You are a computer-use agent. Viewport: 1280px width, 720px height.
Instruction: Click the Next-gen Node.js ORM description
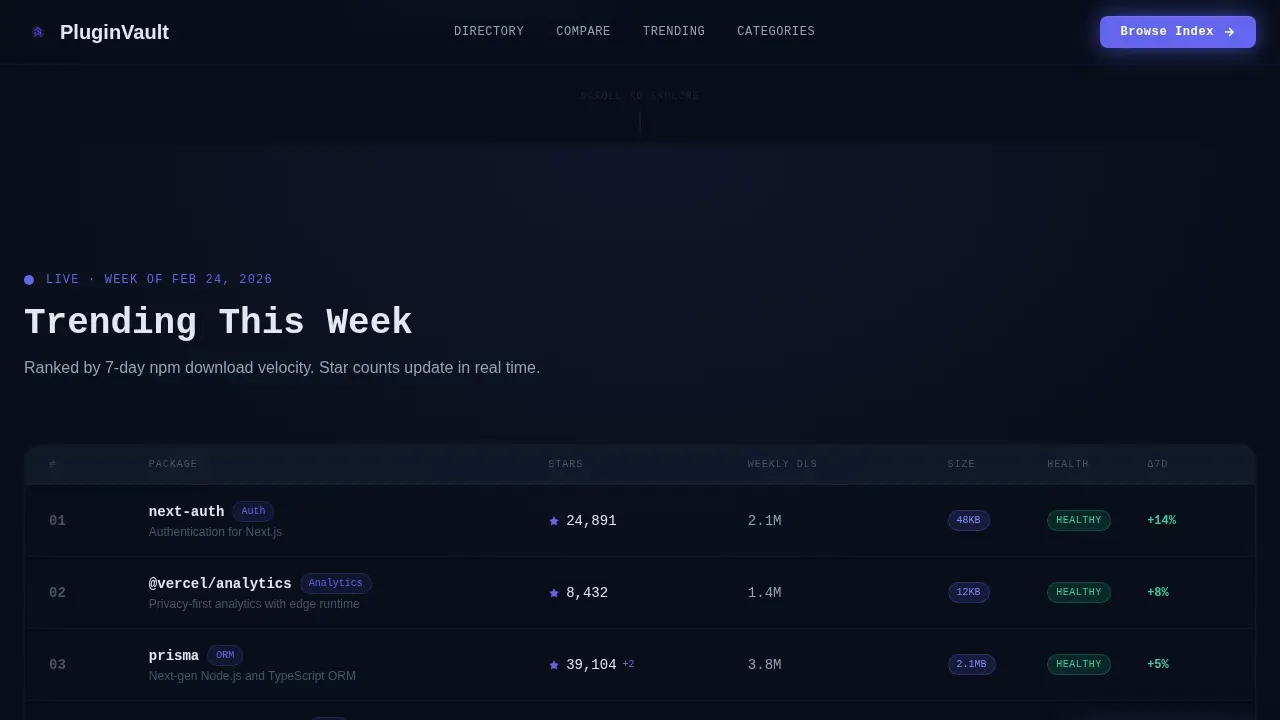[252, 676]
